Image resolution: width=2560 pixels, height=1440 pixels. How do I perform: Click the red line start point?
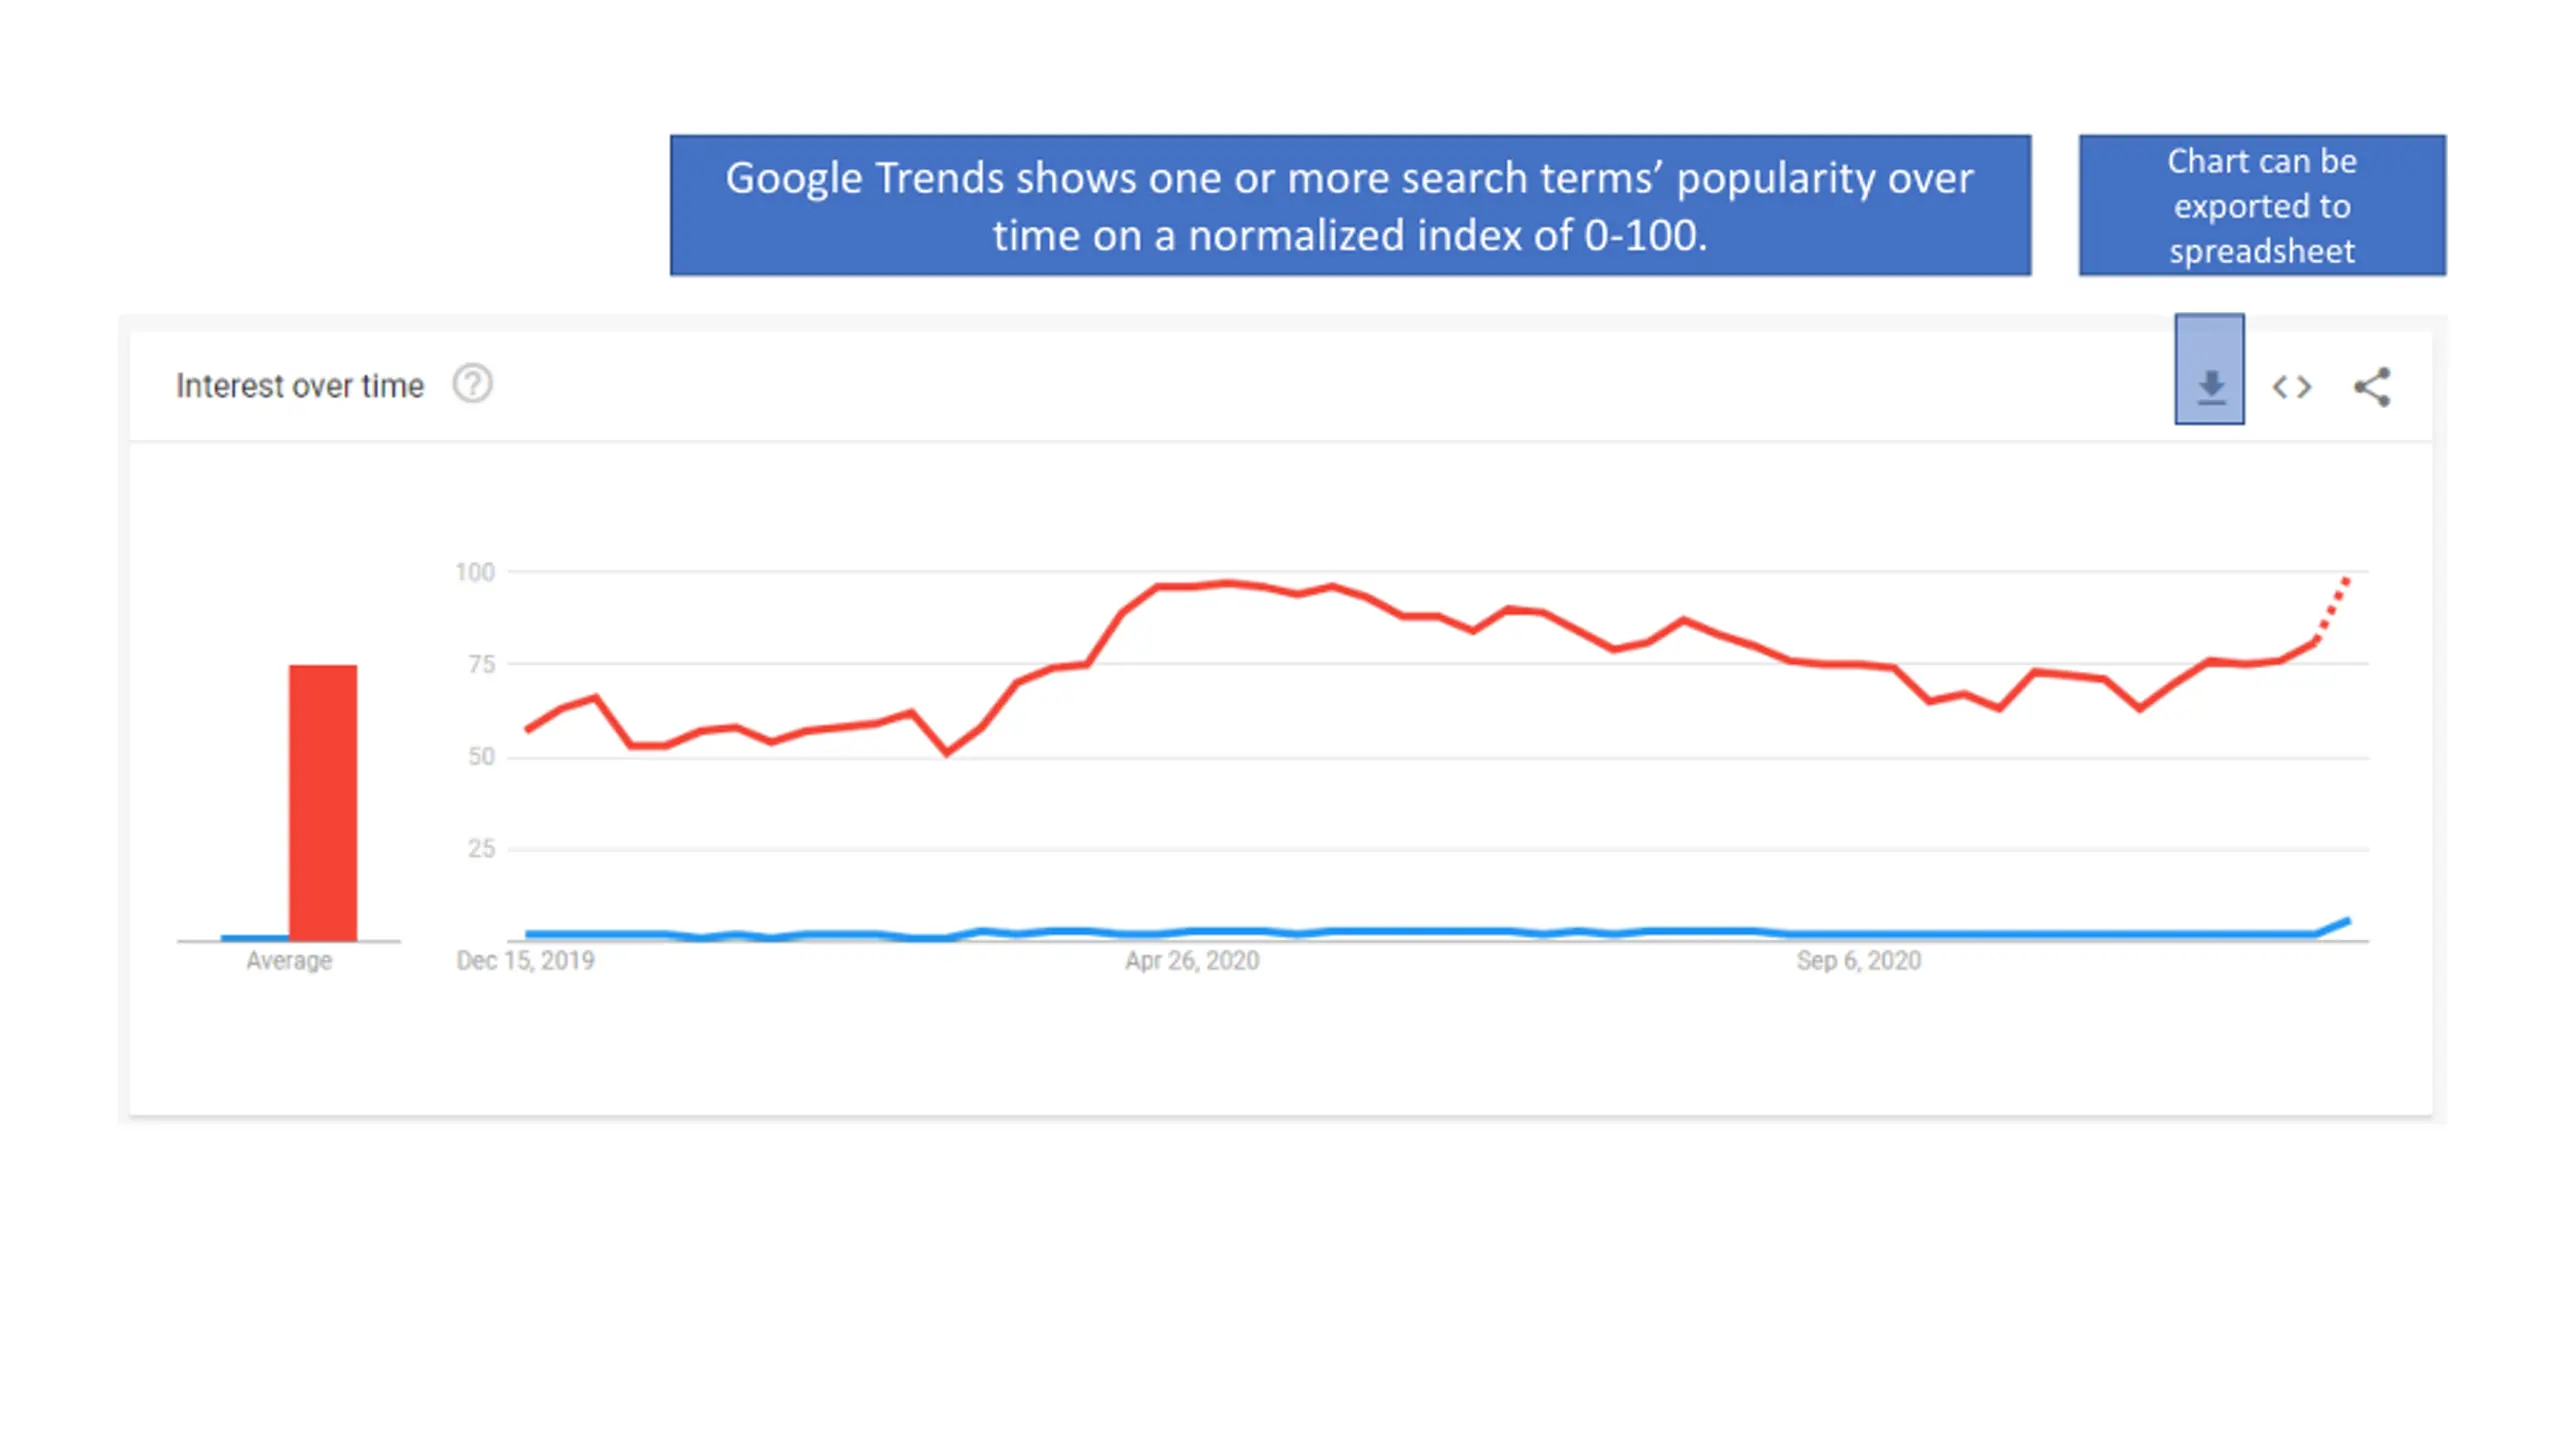[528, 729]
